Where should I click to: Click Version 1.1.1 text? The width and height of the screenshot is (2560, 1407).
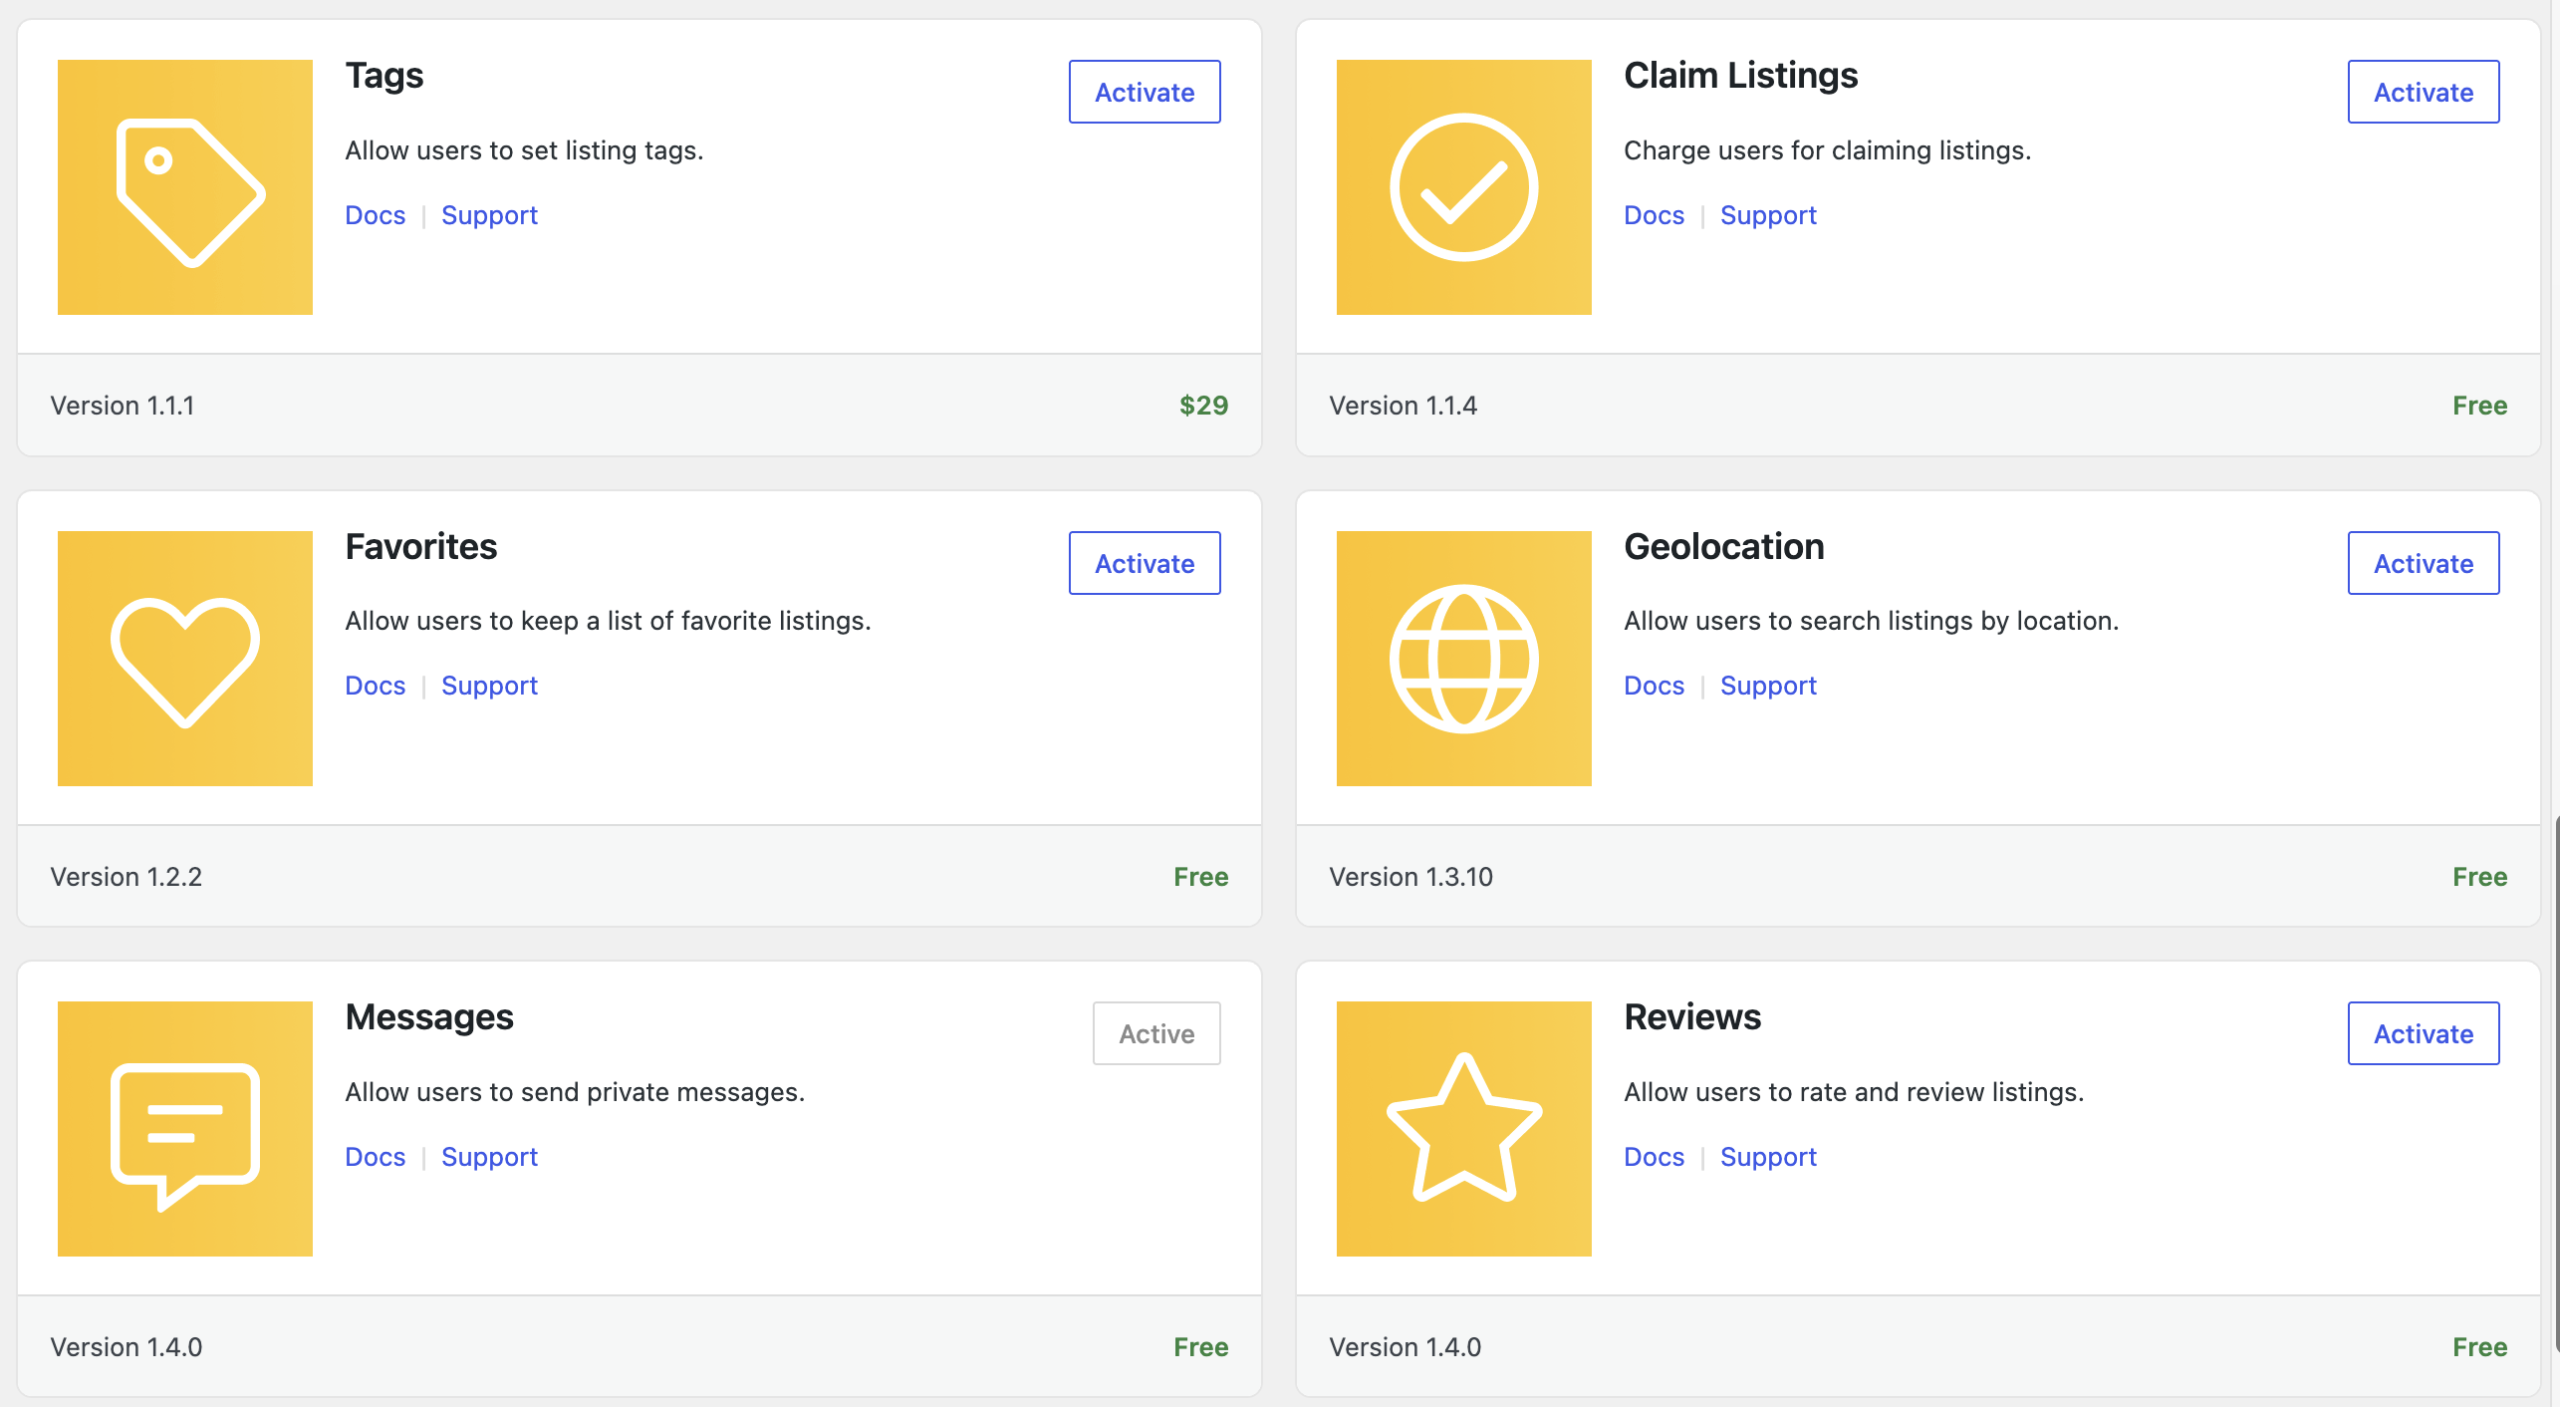pyautogui.click(x=122, y=405)
